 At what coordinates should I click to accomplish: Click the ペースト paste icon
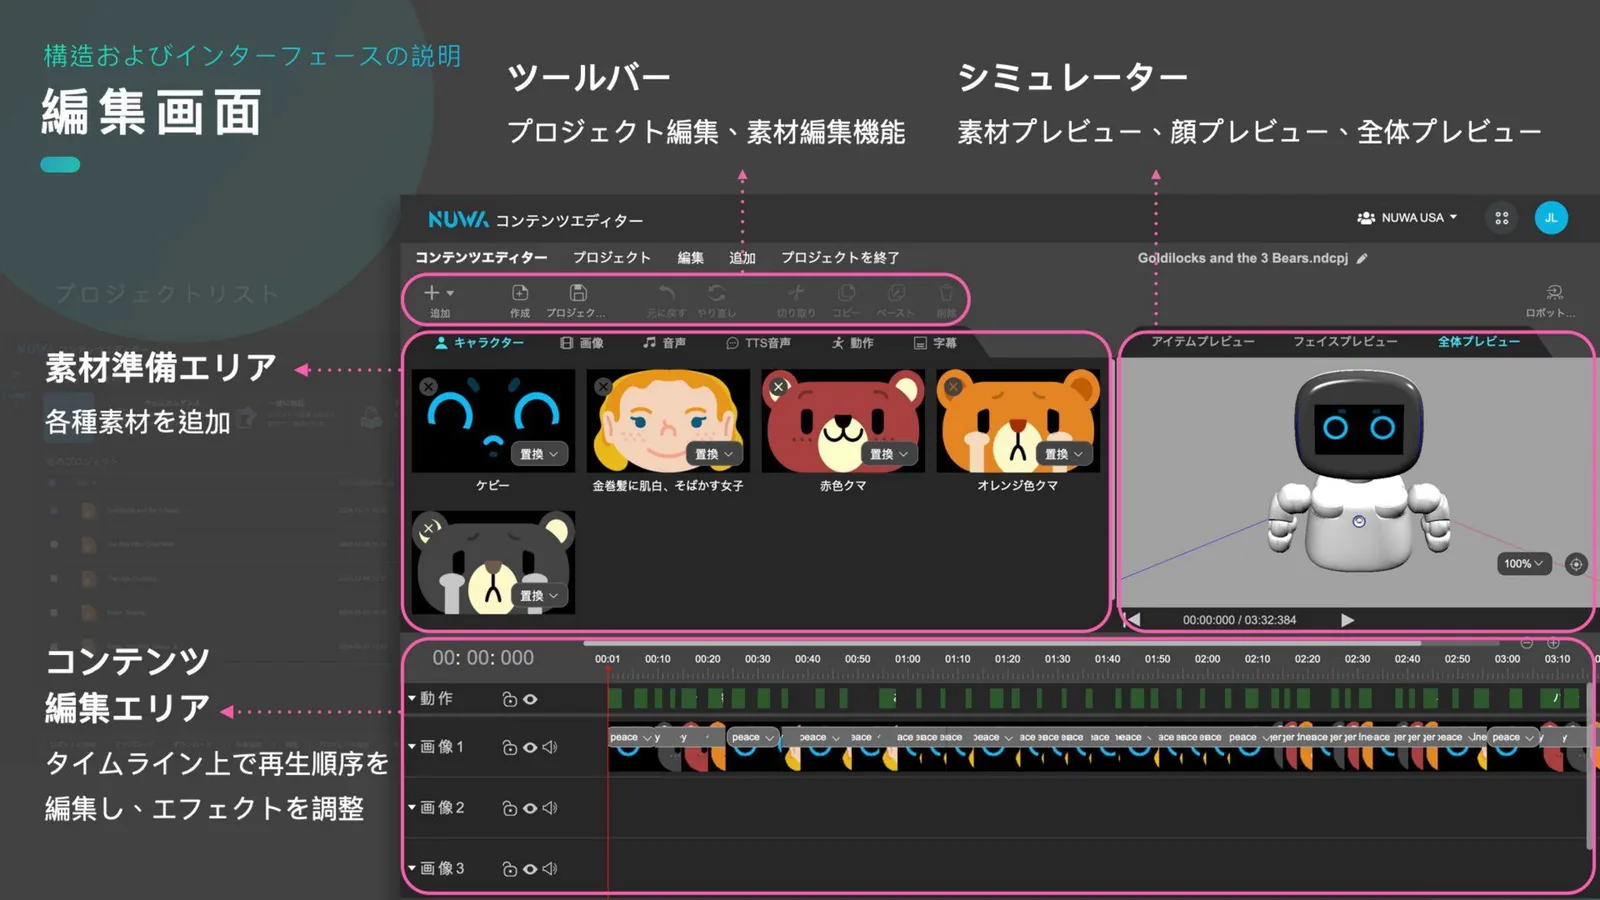coord(896,293)
